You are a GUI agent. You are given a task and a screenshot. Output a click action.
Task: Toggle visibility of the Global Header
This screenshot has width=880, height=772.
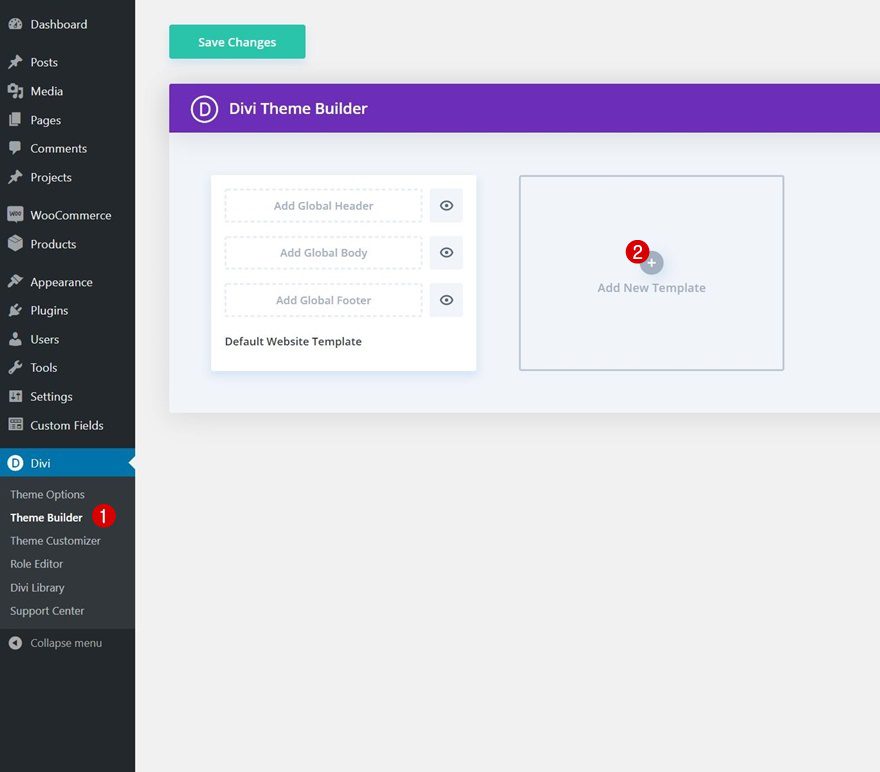click(445, 205)
